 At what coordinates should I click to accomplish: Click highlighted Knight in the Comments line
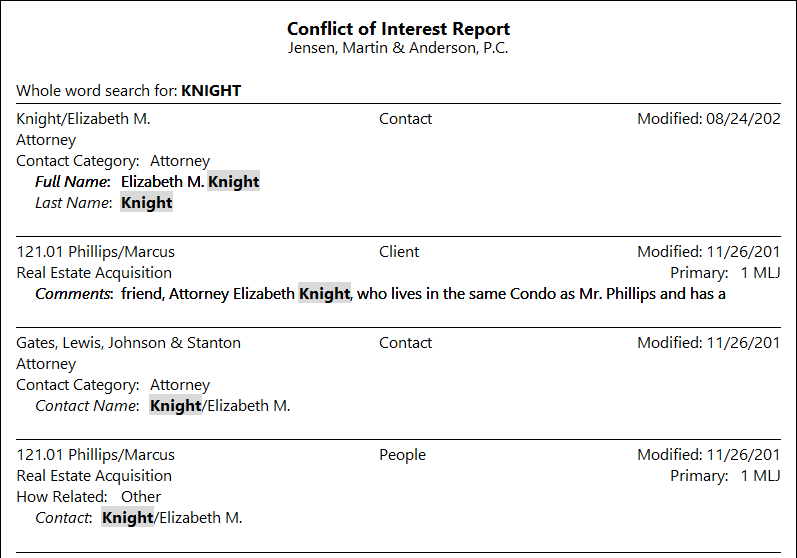(324, 294)
